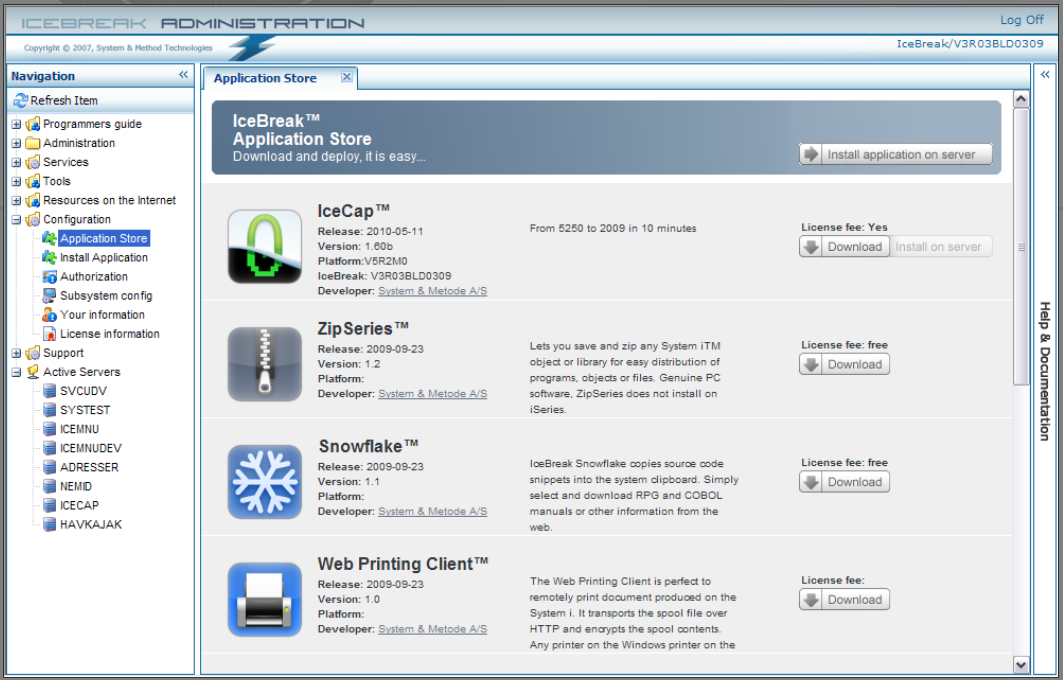Click the Authorization icon in tree
The image size is (1063, 680).
(x=49, y=277)
